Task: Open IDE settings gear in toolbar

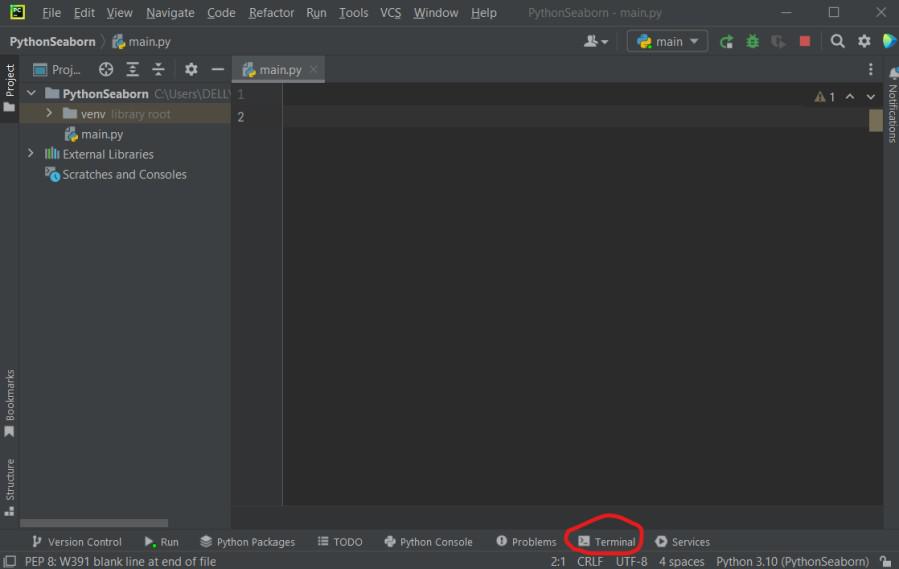Action: point(863,41)
